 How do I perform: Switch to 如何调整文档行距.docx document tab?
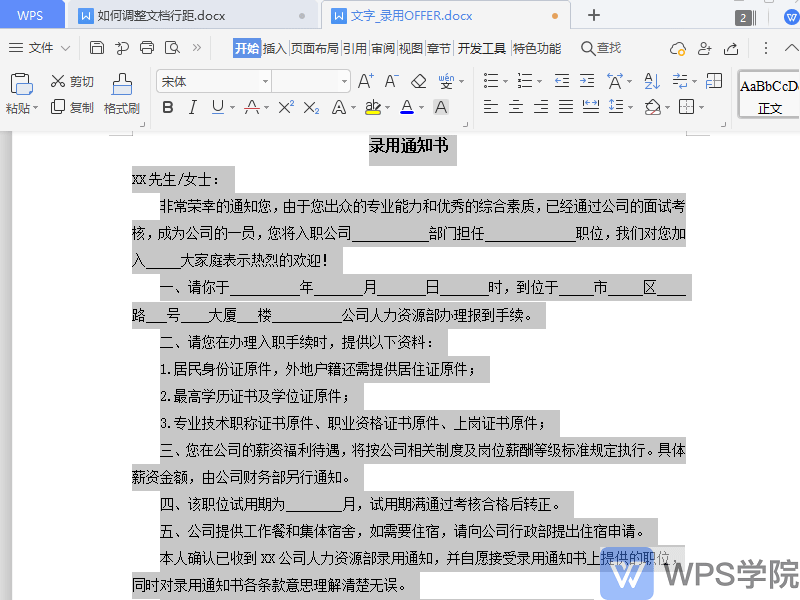160,15
